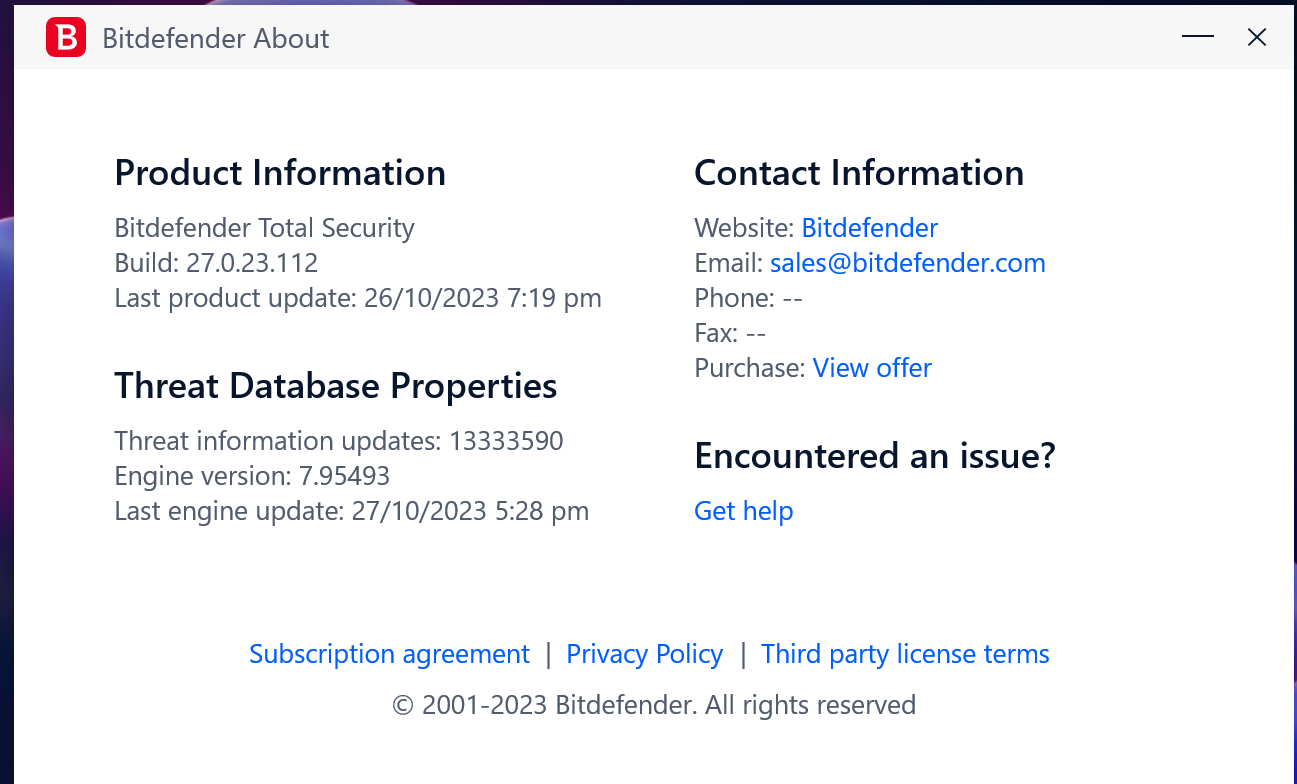Open the Subscription agreement link
Image resolution: width=1297 pixels, height=784 pixels.
pos(389,654)
